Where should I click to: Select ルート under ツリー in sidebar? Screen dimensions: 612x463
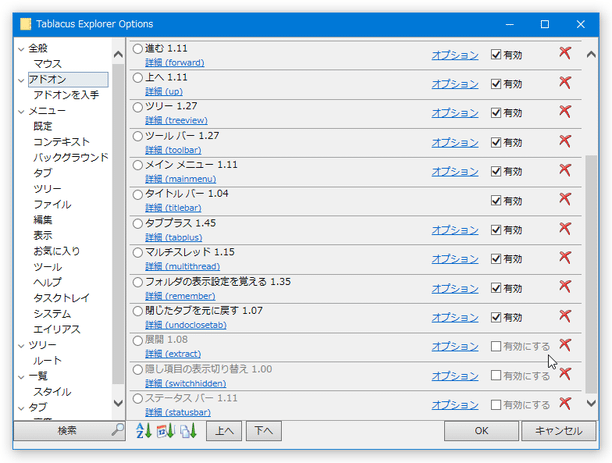(x=47, y=360)
